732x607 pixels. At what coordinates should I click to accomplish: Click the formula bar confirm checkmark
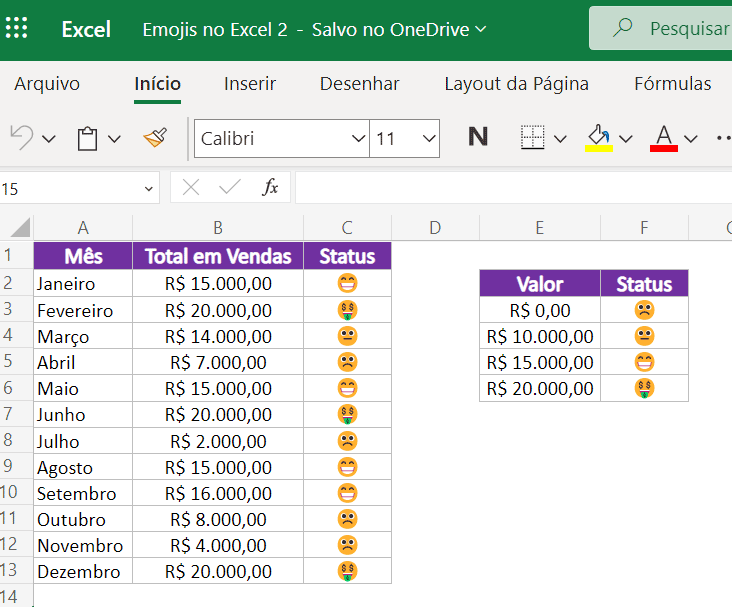pos(230,187)
